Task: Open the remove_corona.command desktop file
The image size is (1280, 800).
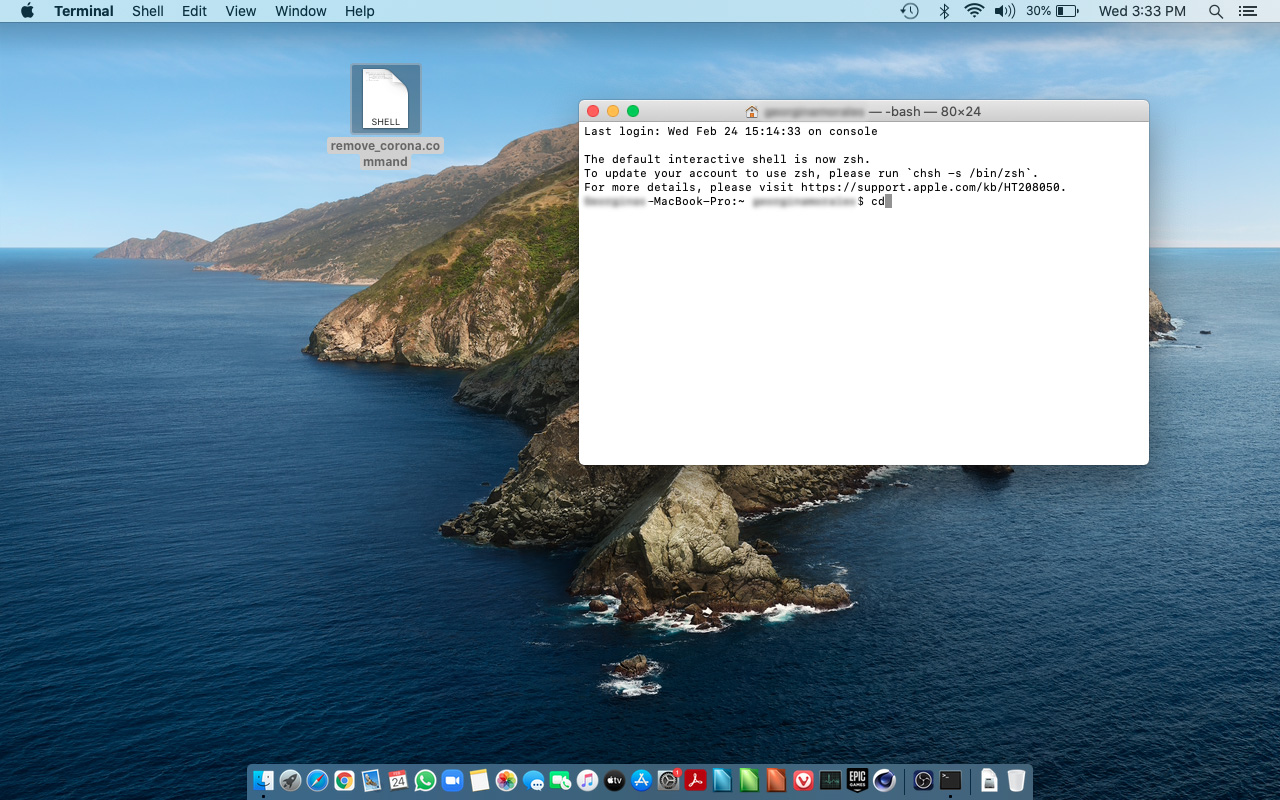Action: (385, 98)
